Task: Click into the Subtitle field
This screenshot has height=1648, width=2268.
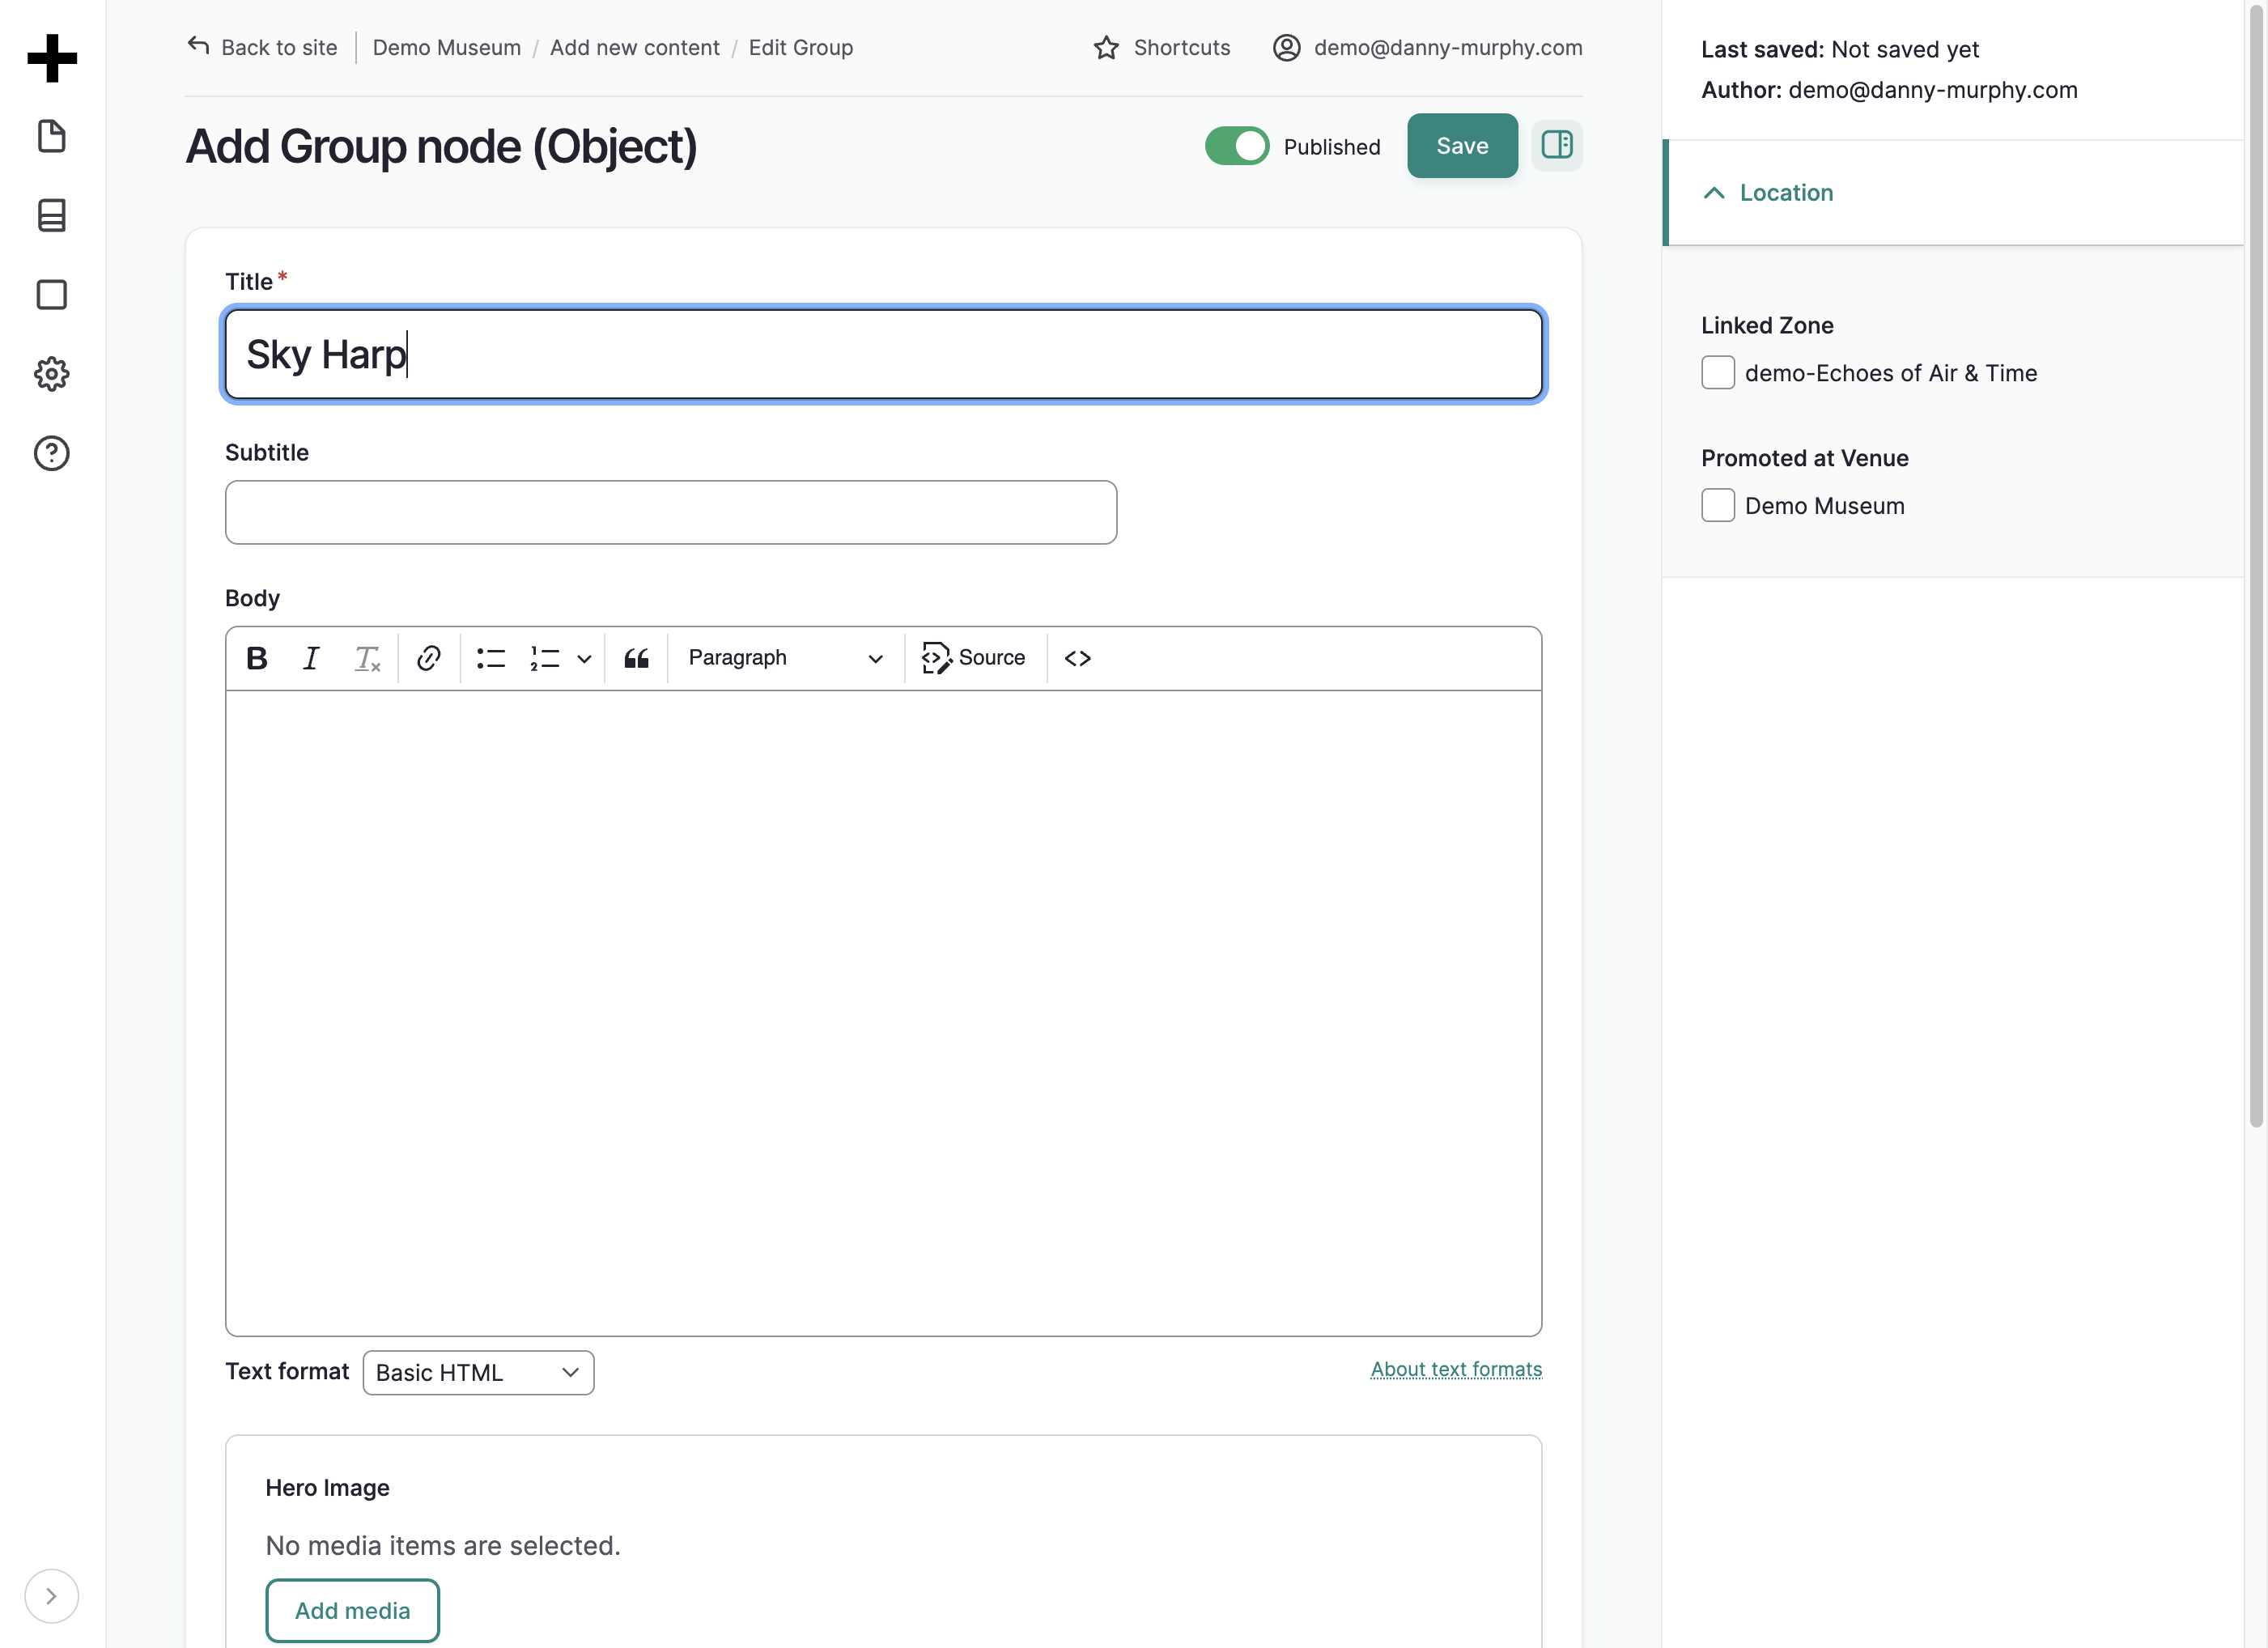Action: click(x=671, y=512)
